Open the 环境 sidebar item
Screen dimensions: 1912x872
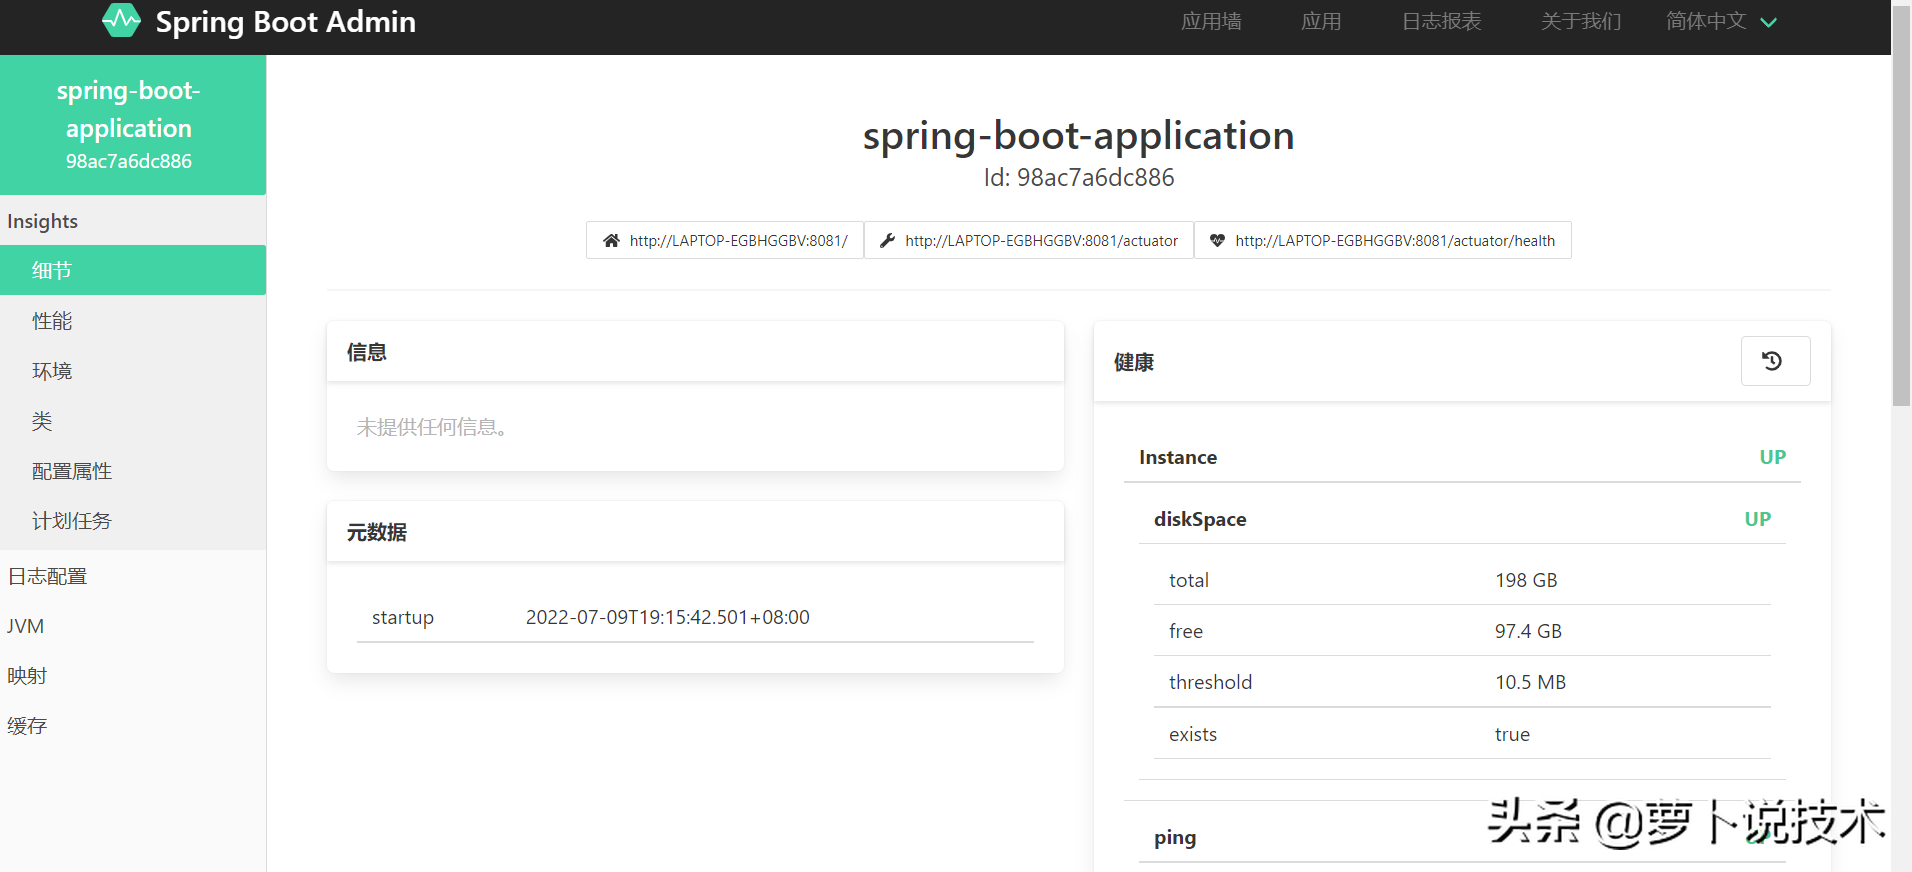pyautogui.click(x=133, y=371)
